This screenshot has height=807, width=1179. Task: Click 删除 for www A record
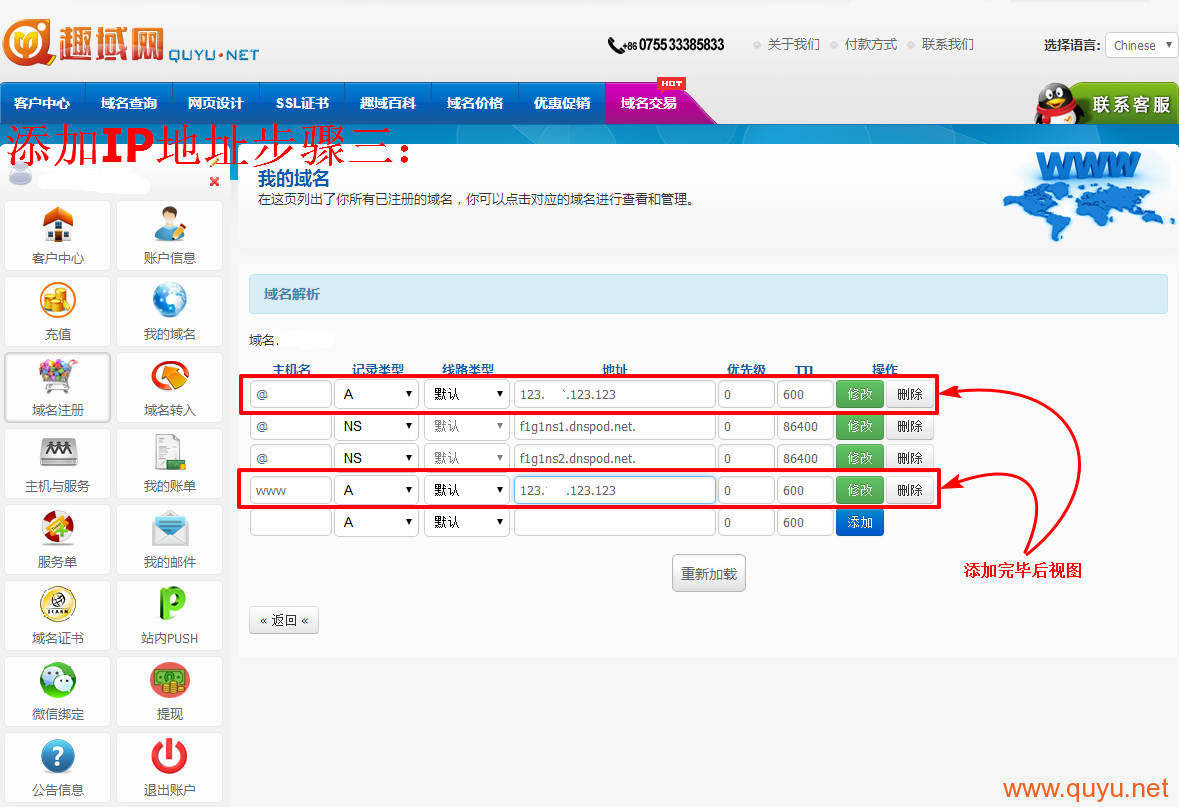point(910,490)
